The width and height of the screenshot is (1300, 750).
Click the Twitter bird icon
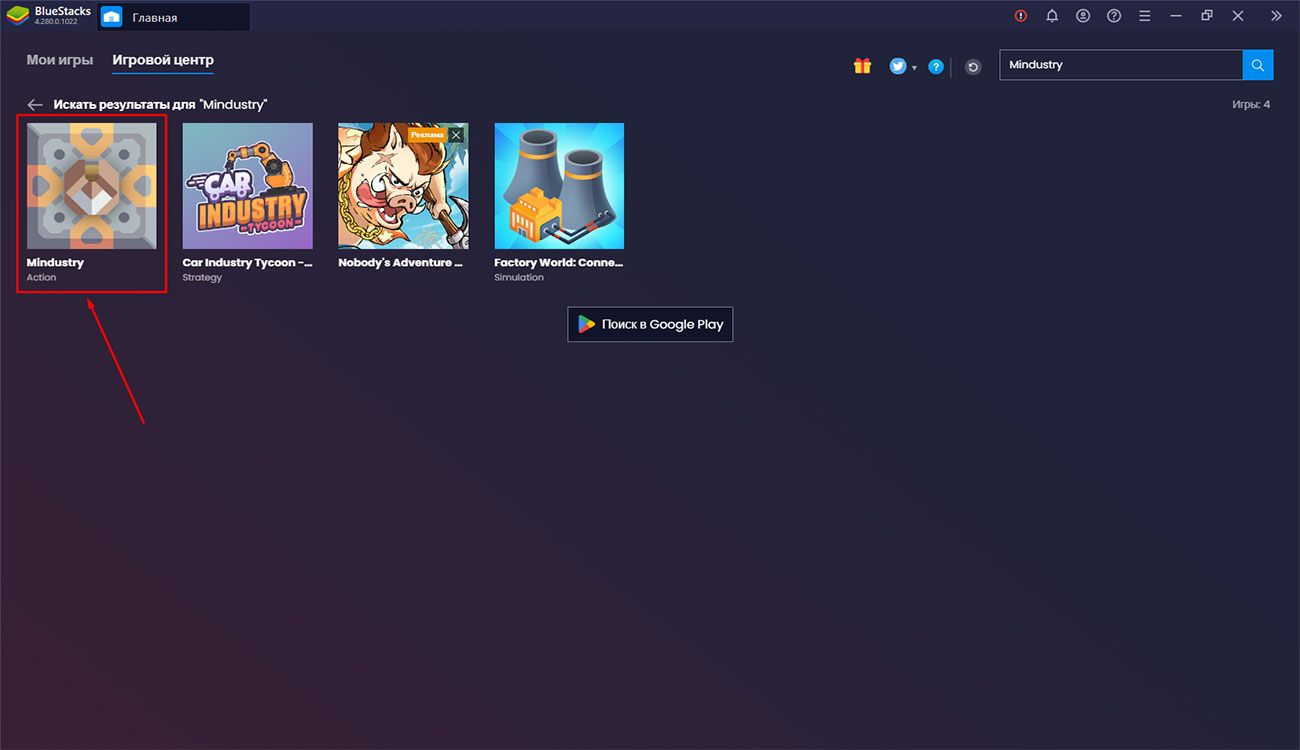898,66
